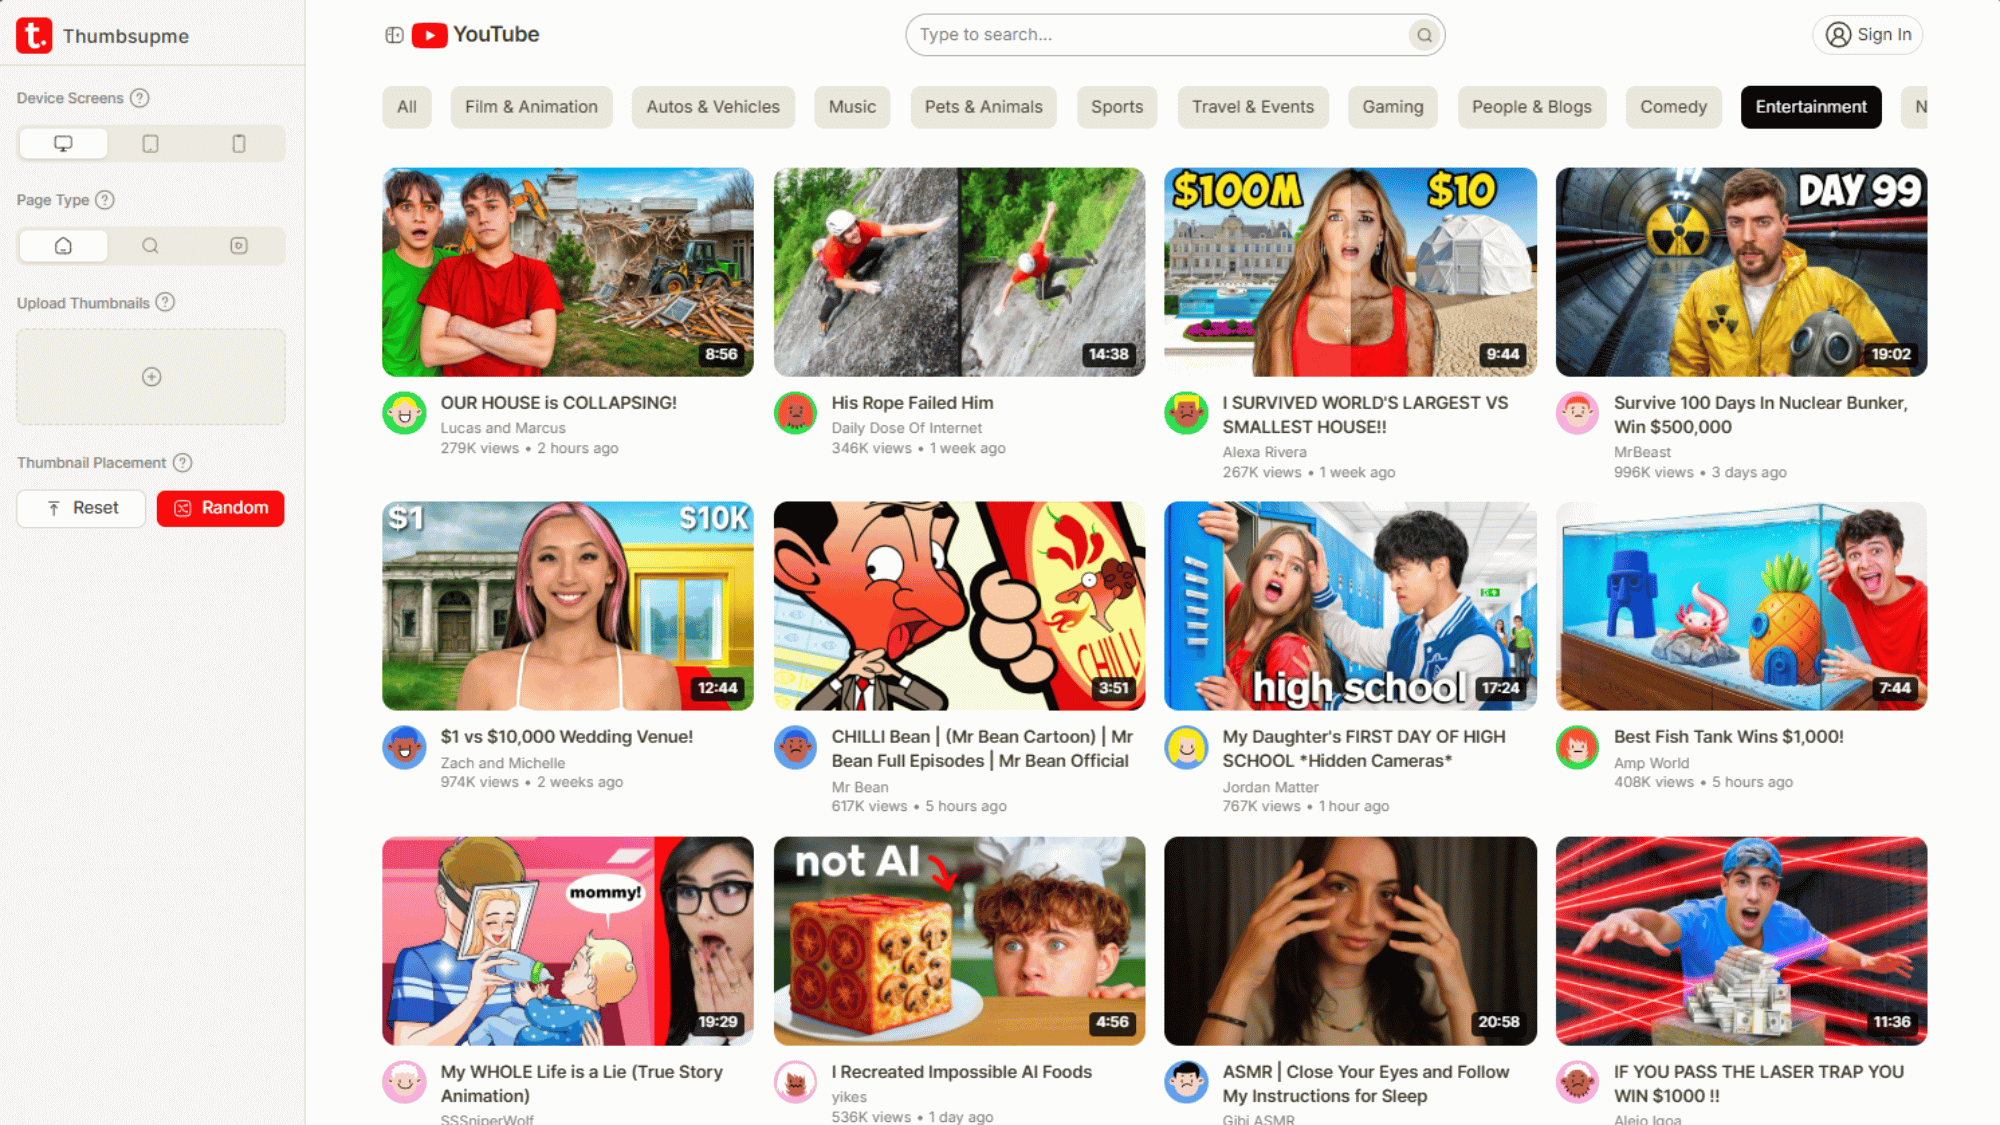The width and height of the screenshot is (2000, 1125).
Task: Click the sidebar layout icon beside YouTube logo
Action: coord(392,34)
